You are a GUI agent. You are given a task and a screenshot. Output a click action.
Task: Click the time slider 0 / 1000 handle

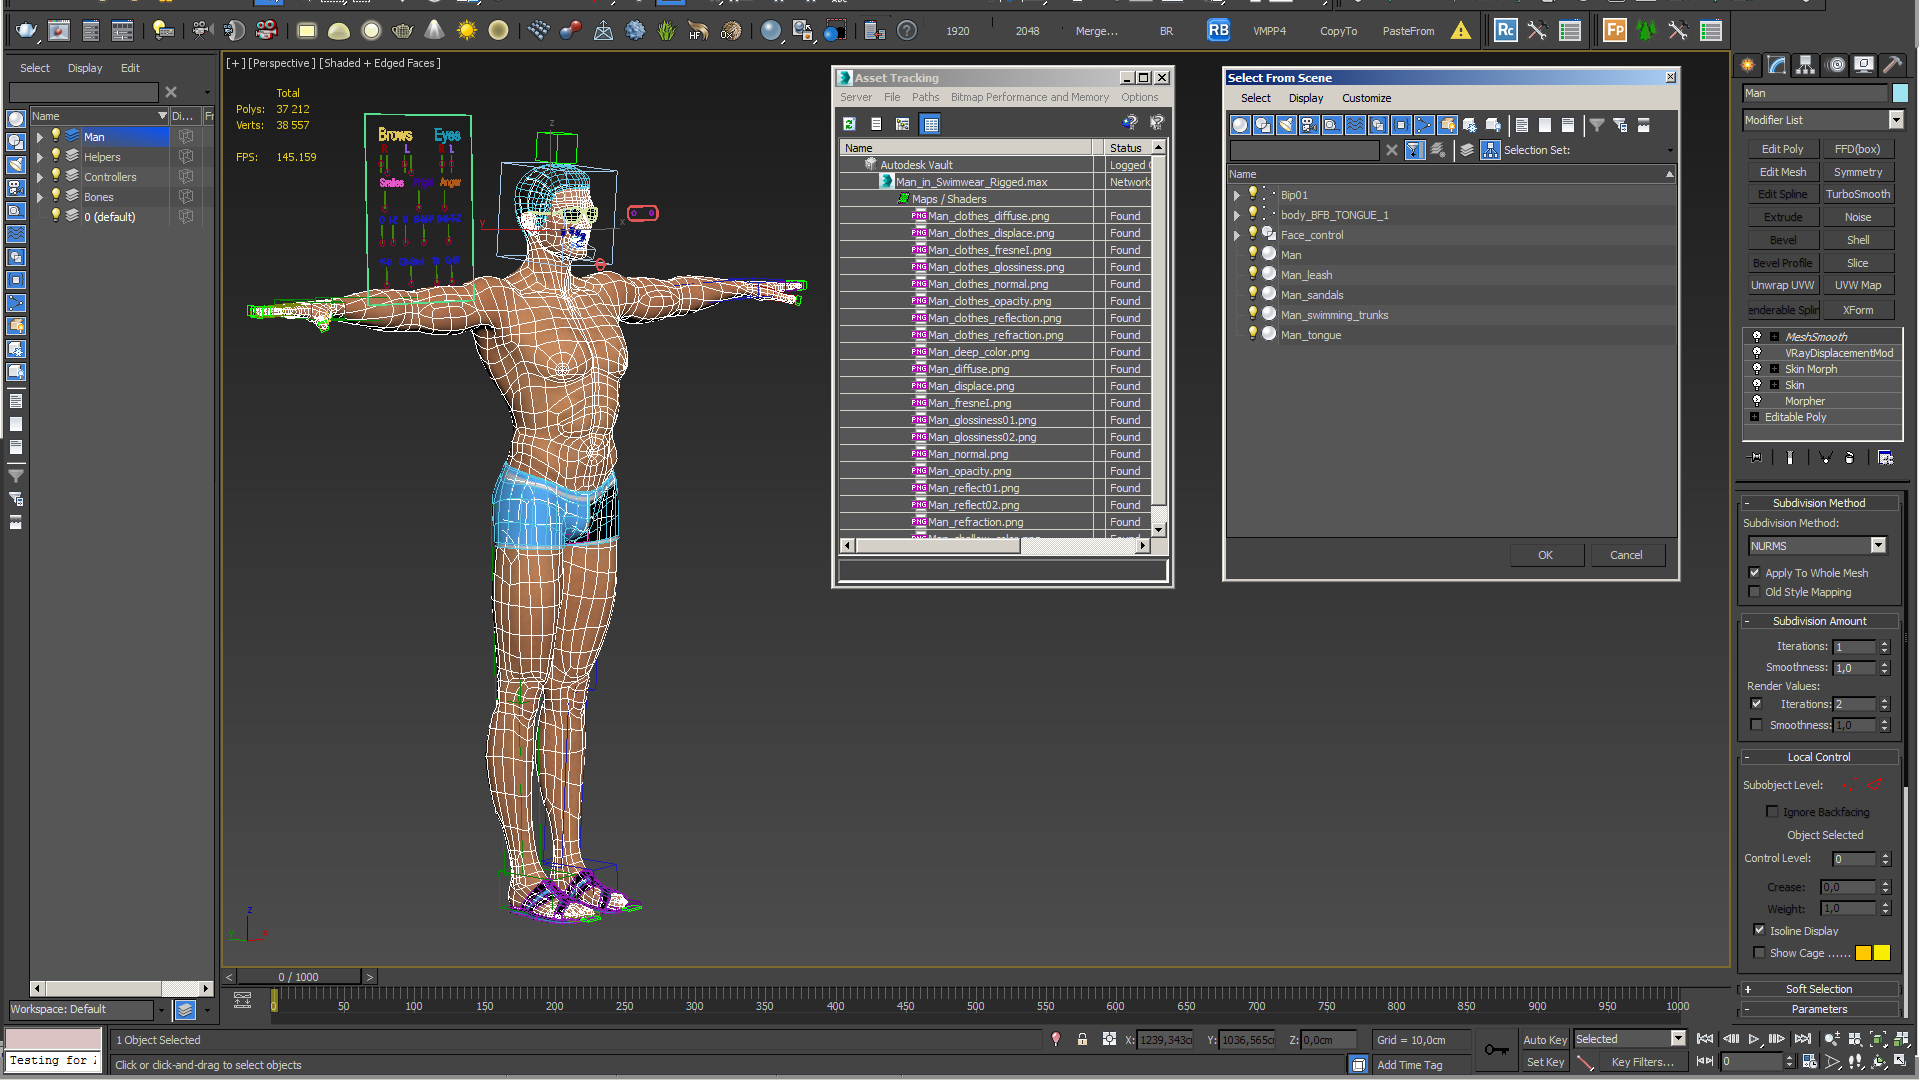(x=298, y=977)
